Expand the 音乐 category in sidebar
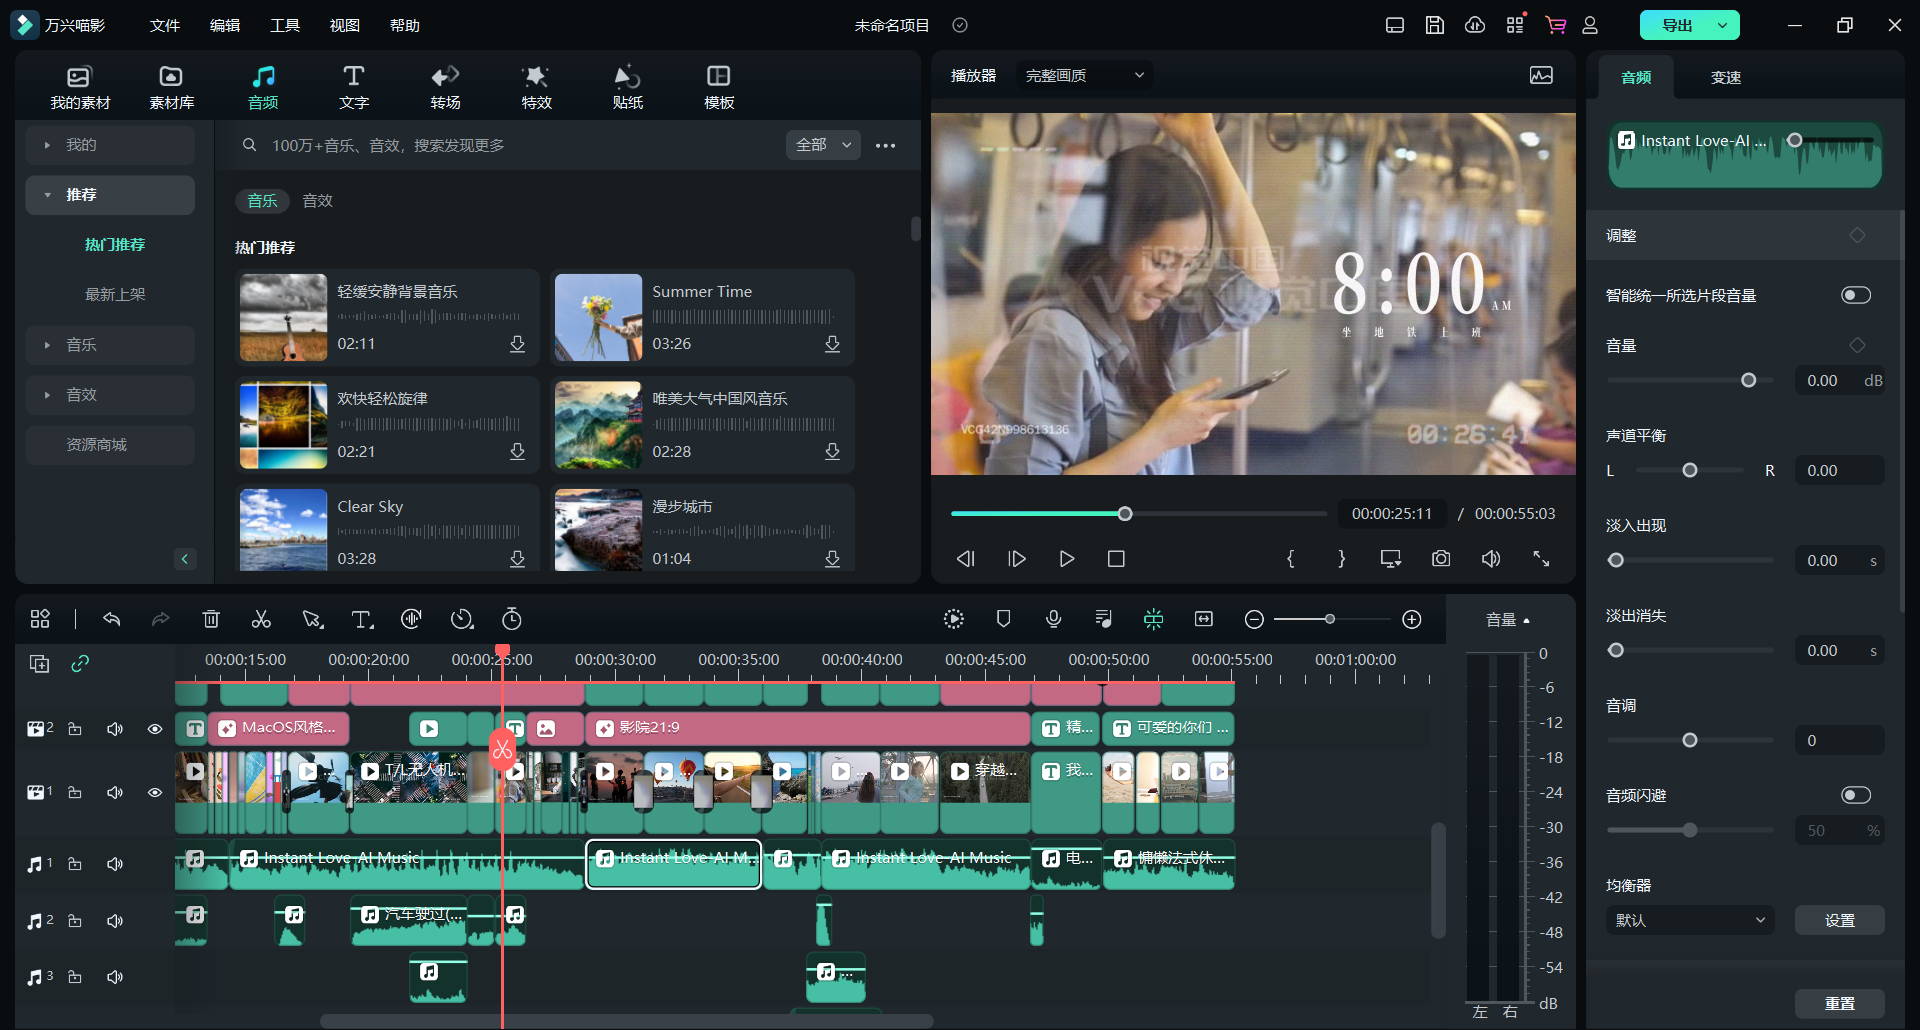 point(81,345)
